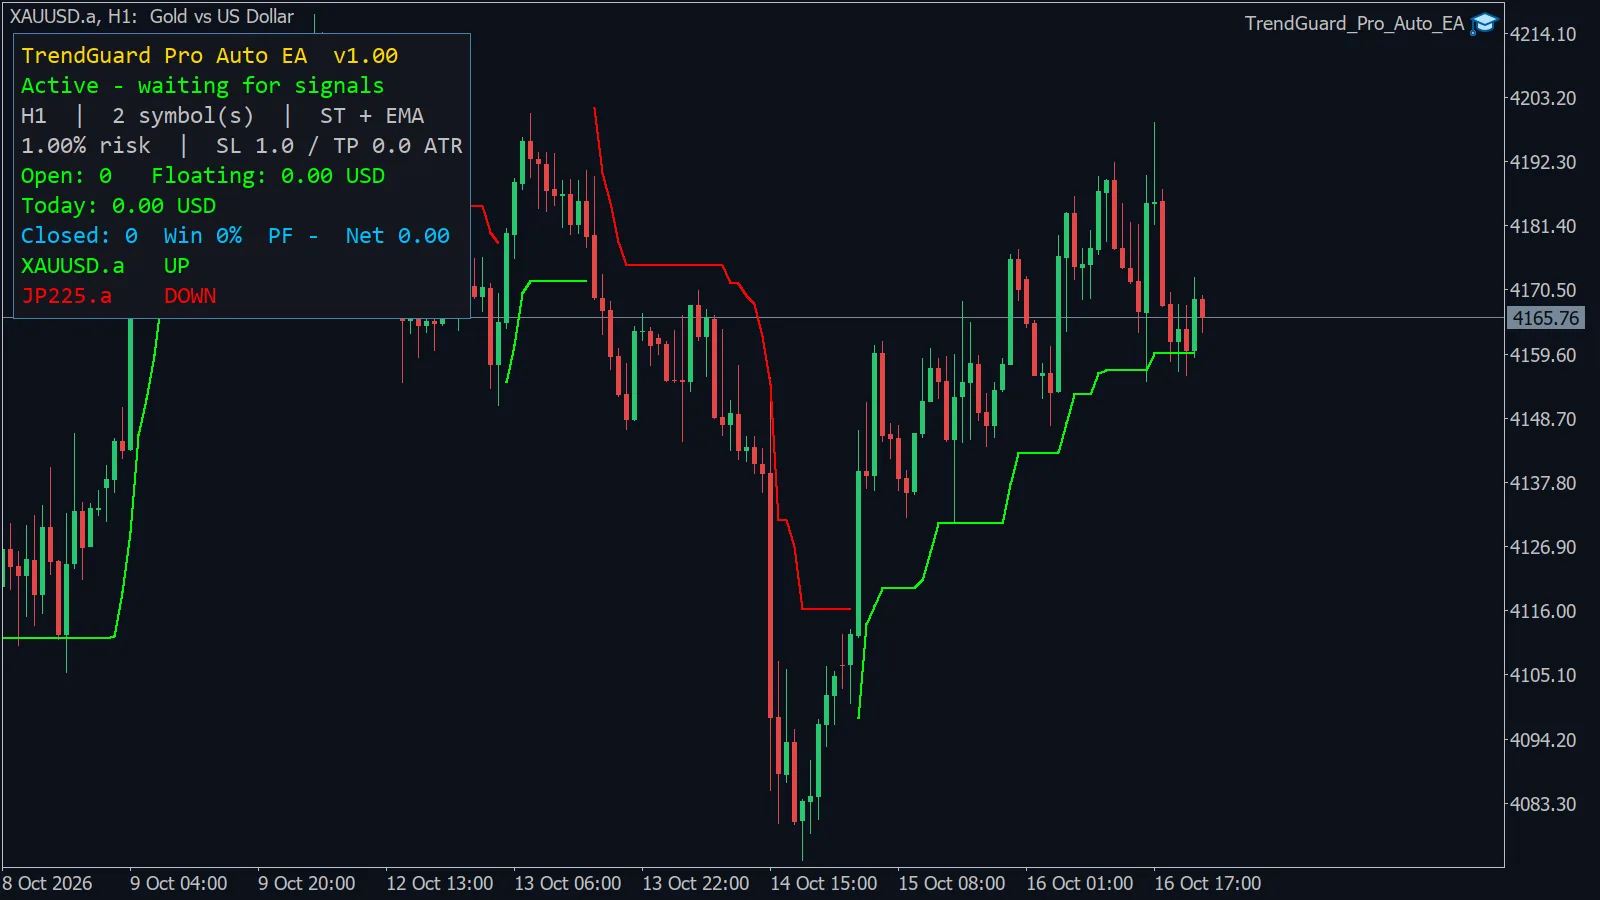The image size is (1600, 900).
Task: Click the 'ST + EMA' strategy text
Action: pyautogui.click(x=372, y=116)
